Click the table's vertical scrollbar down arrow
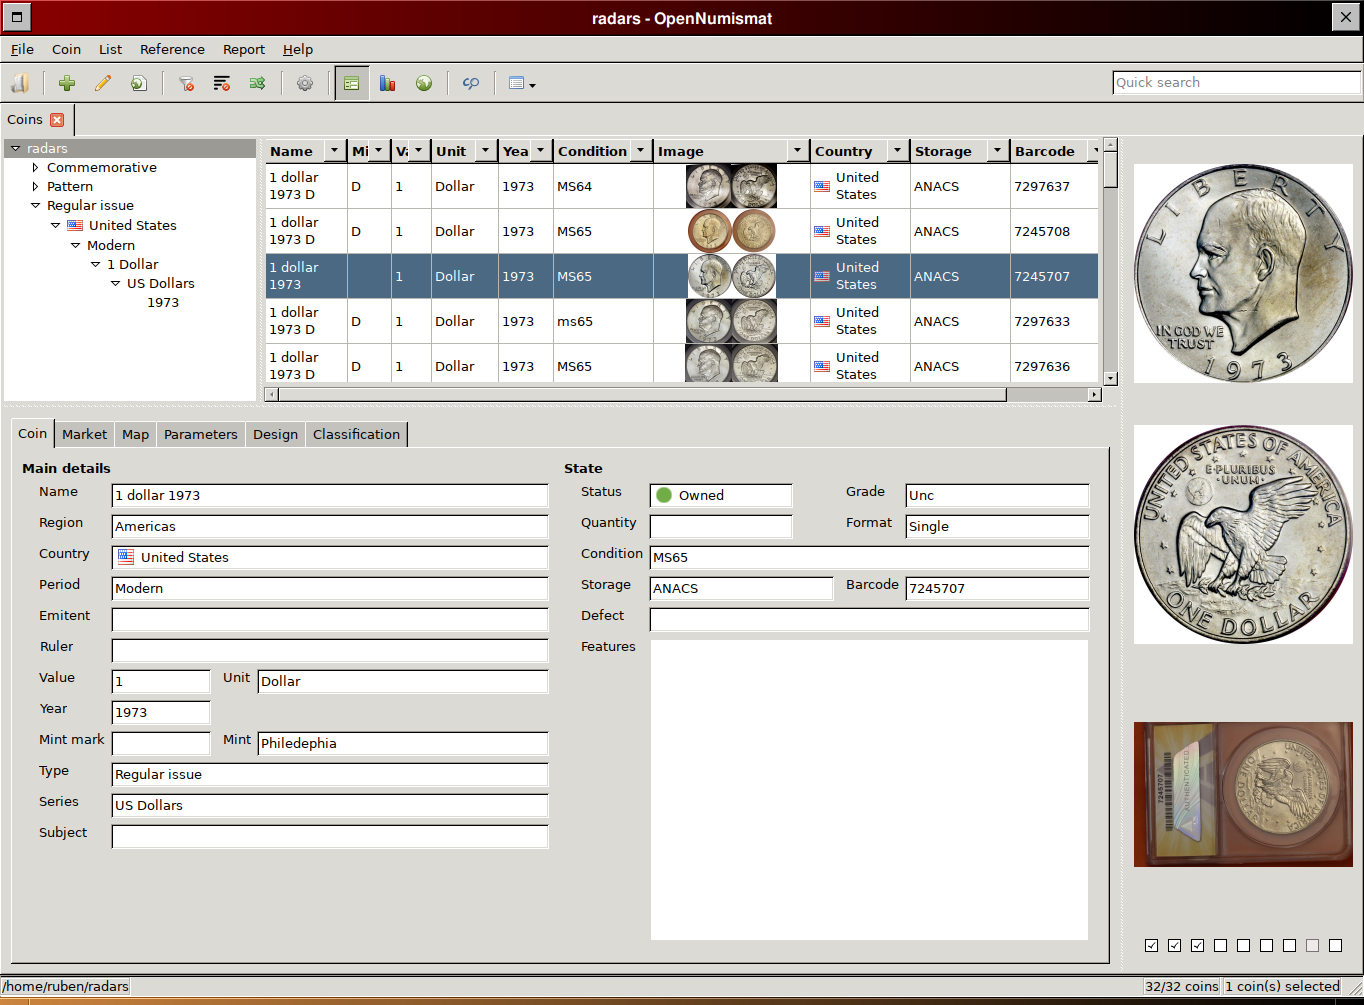The height and width of the screenshot is (1005, 1364). [1110, 379]
